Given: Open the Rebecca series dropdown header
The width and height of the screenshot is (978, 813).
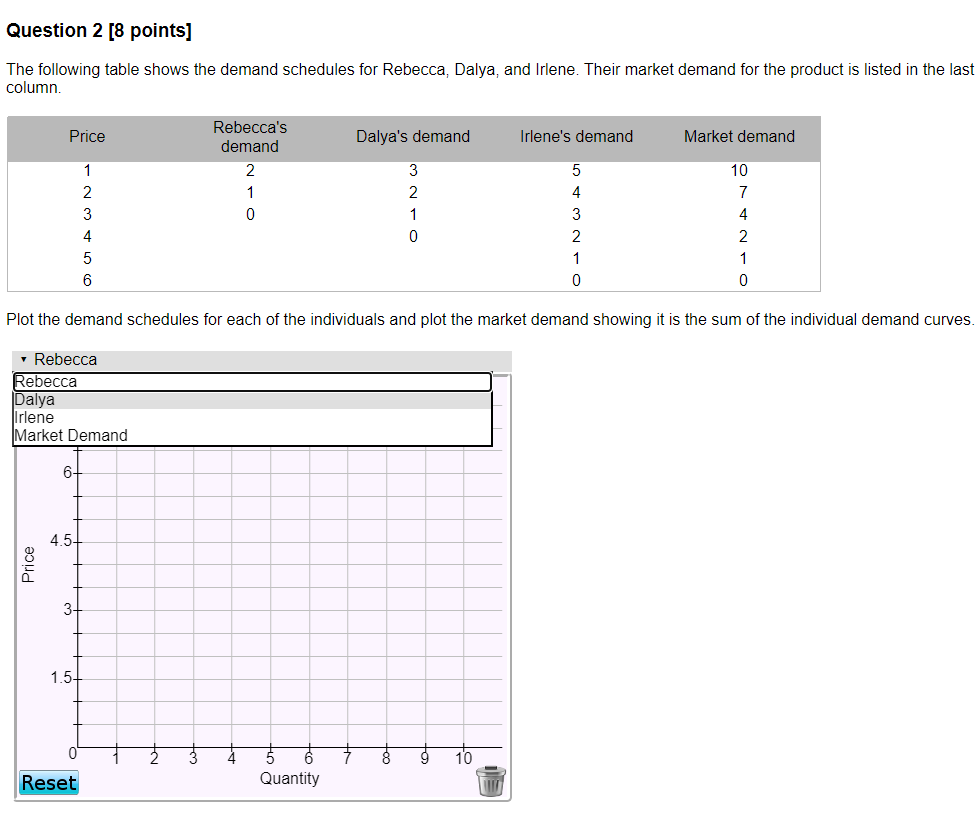Looking at the screenshot, I should [262, 359].
